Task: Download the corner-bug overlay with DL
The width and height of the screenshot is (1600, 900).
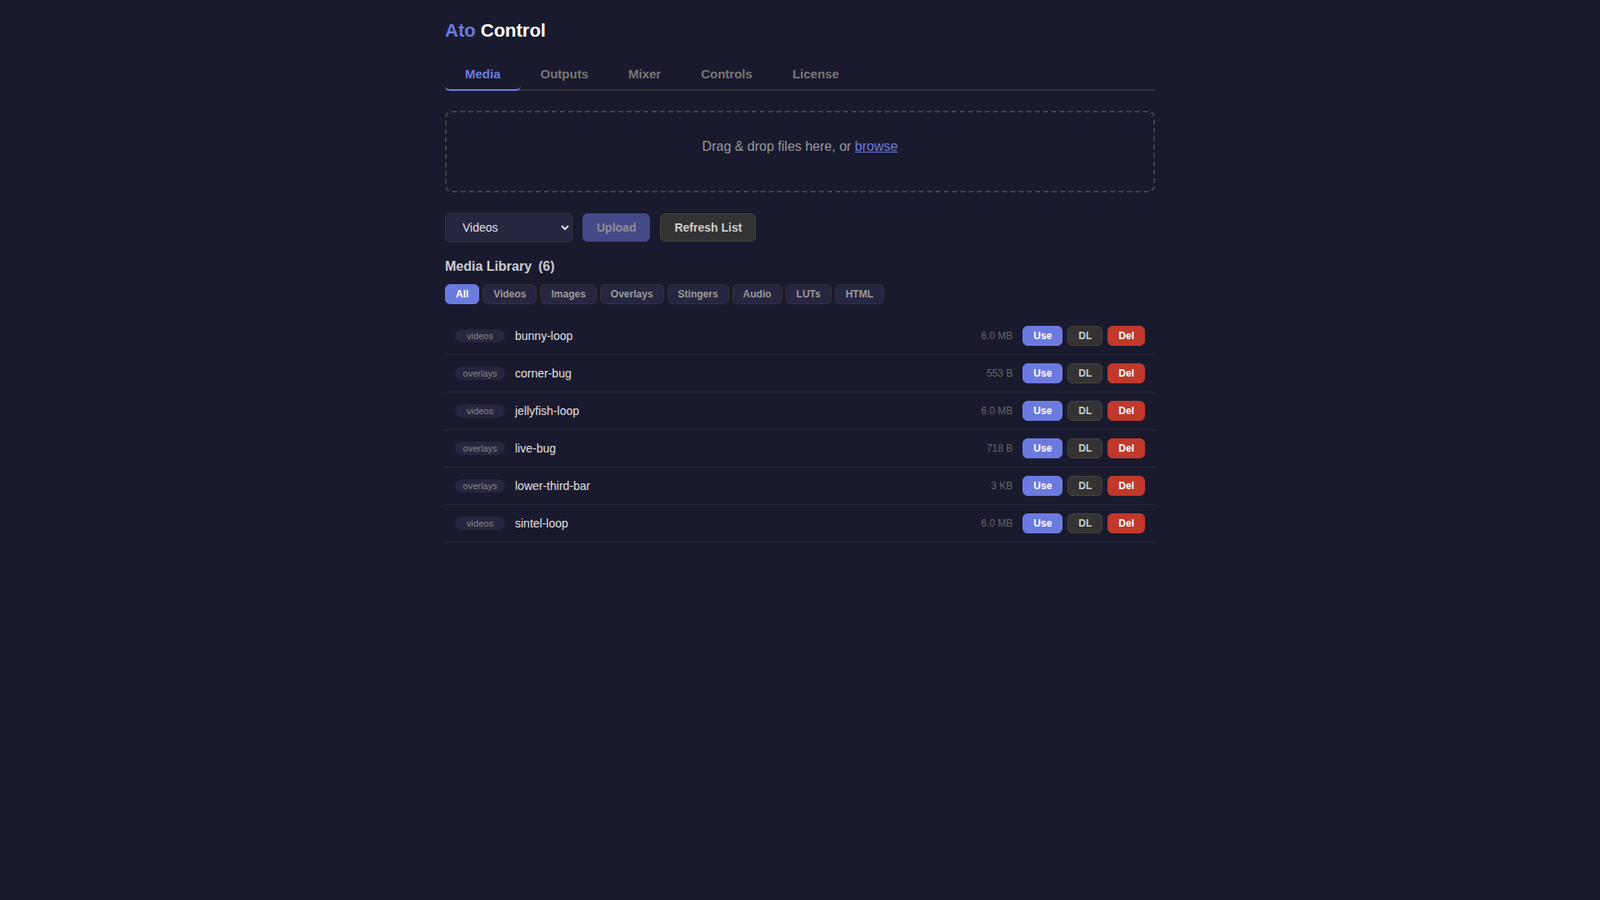Action: tap(1084, 373)
